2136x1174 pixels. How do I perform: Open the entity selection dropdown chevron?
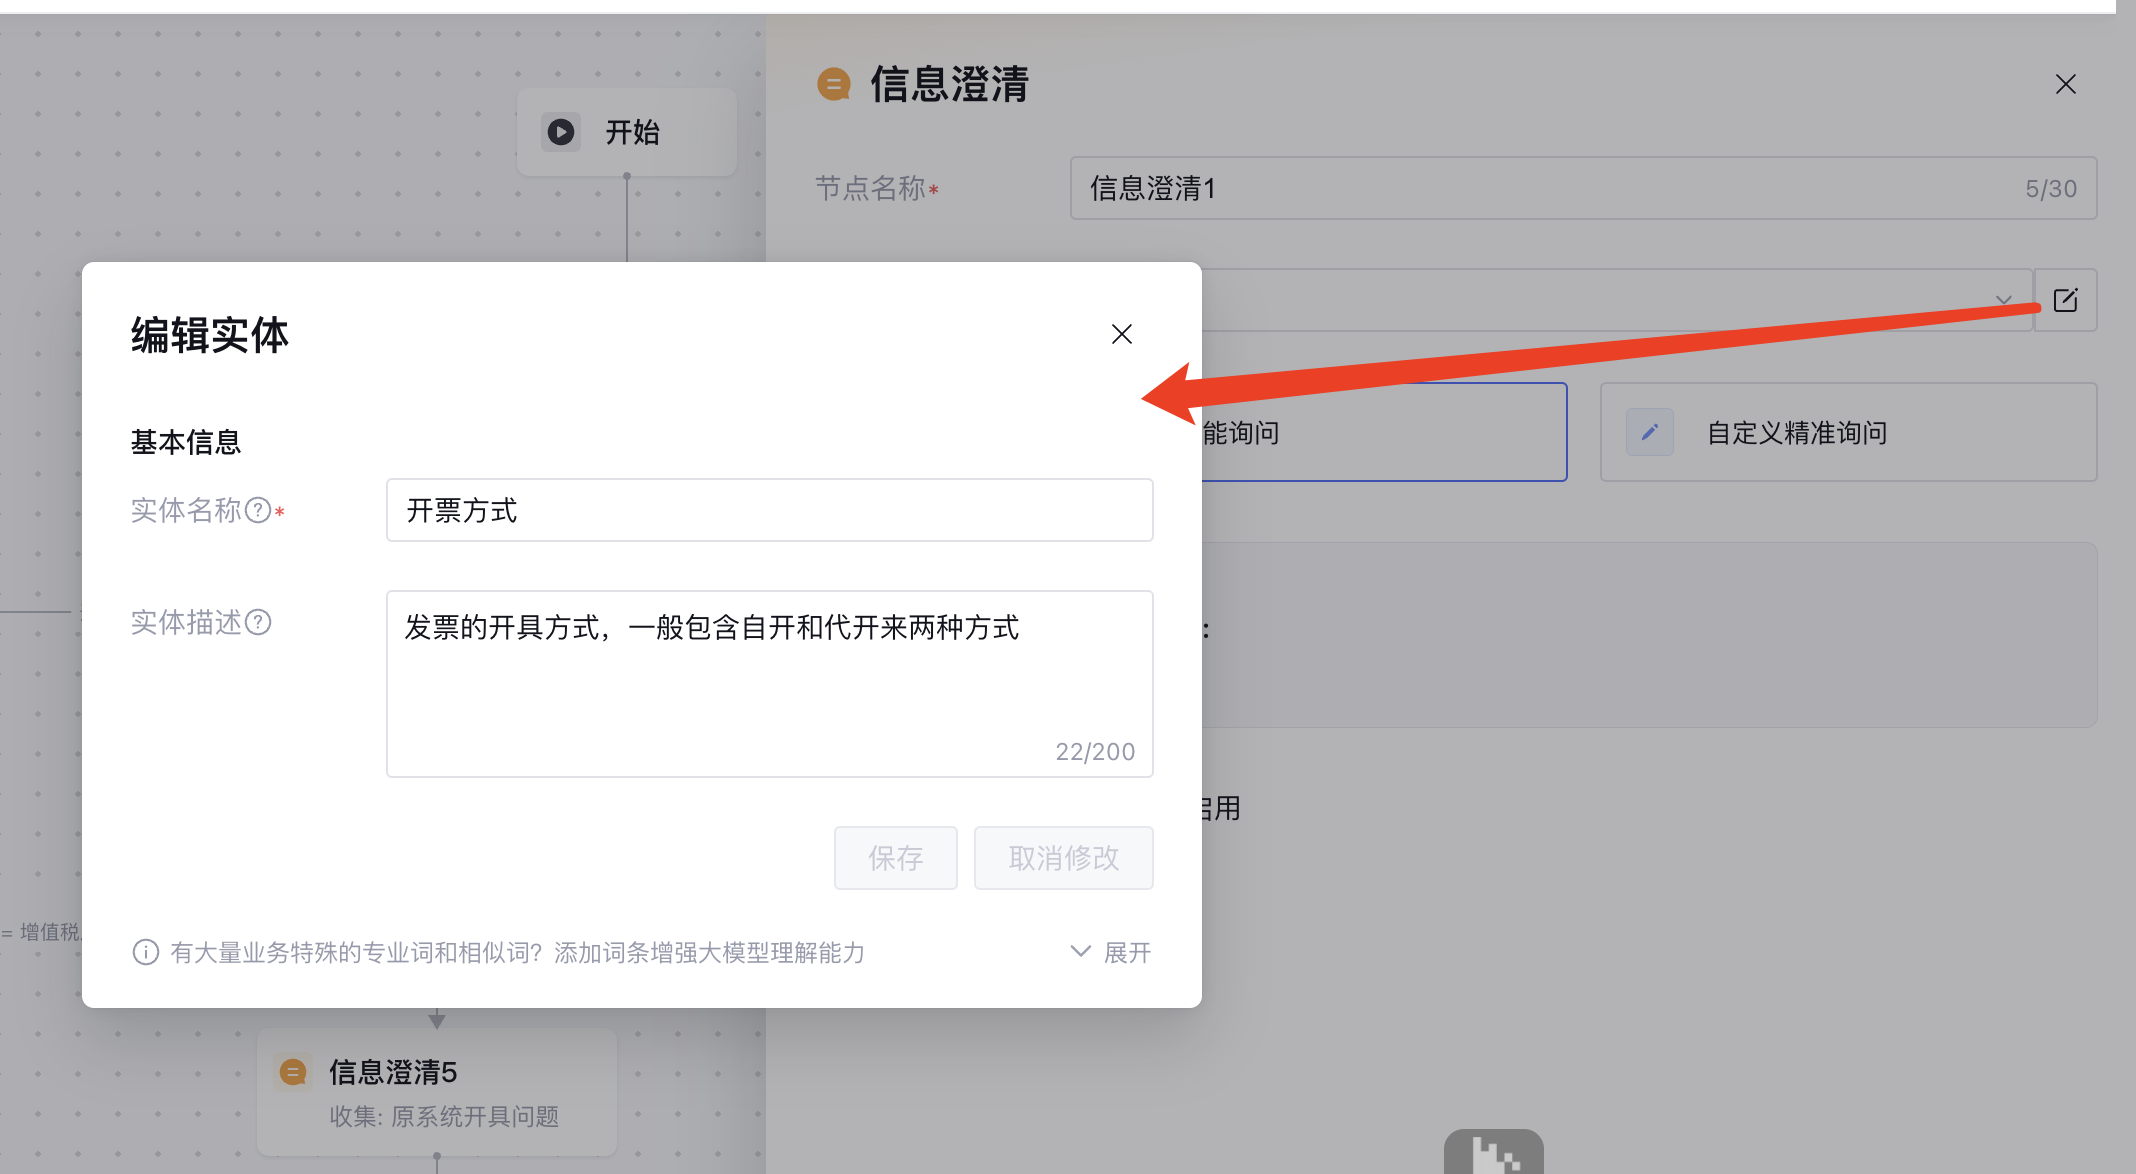click(x=2003, y=300)
